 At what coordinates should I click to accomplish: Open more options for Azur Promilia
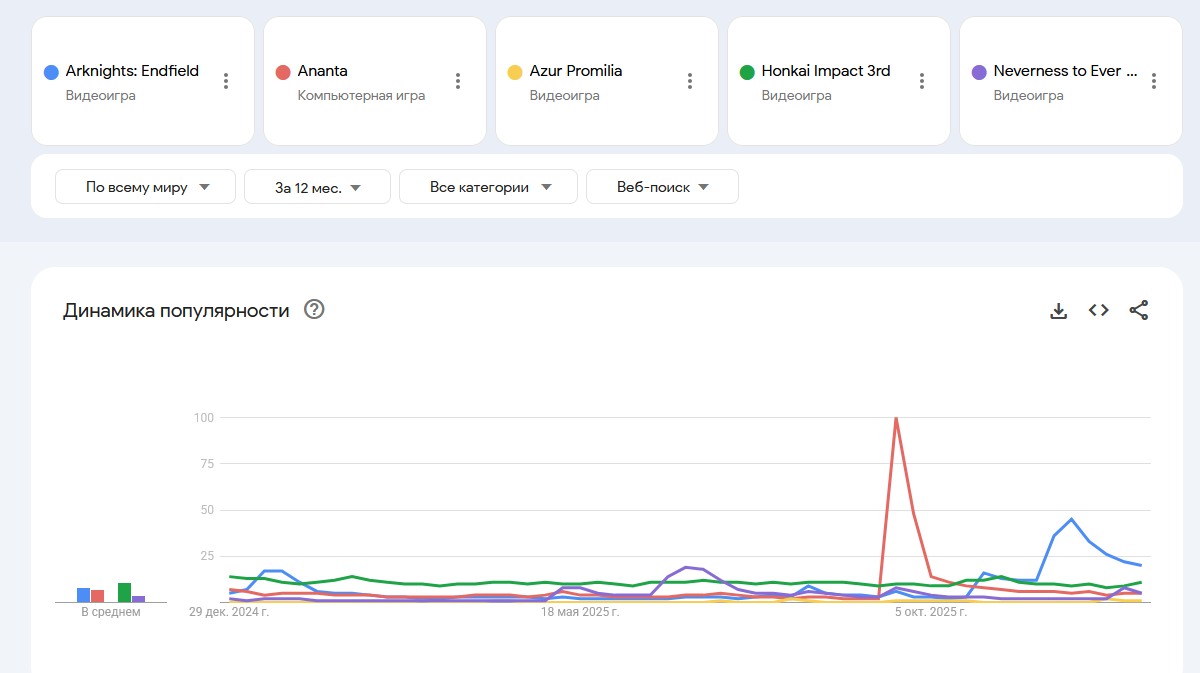click(690, 81)
